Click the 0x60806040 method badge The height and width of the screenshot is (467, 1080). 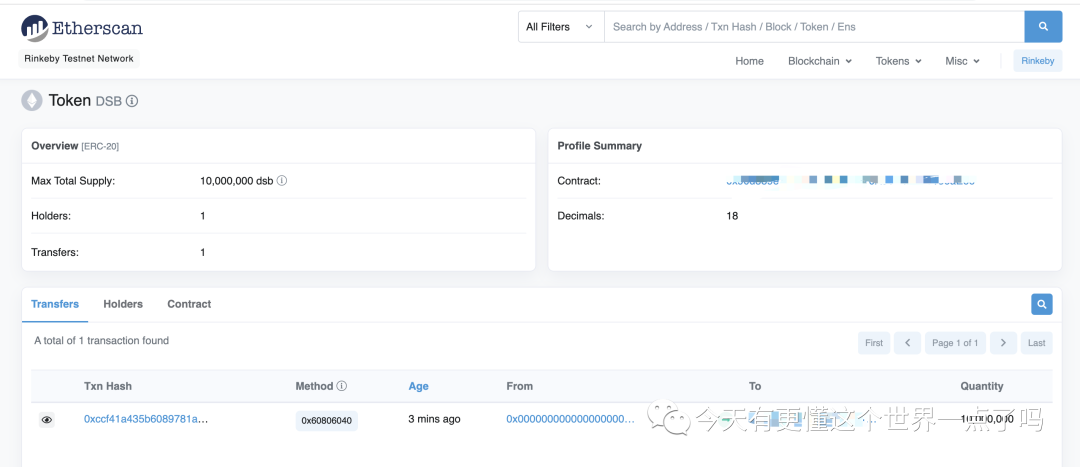pyautogui.click(x=327, y=421)
